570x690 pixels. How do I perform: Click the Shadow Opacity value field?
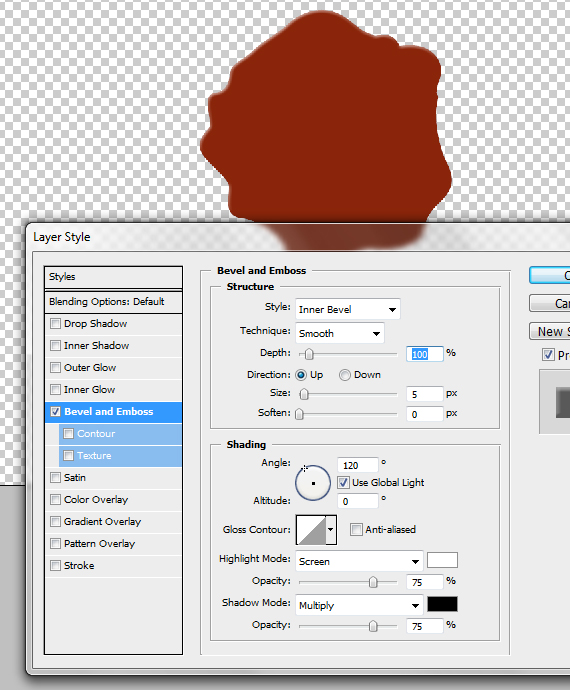[x=425, y=626]
